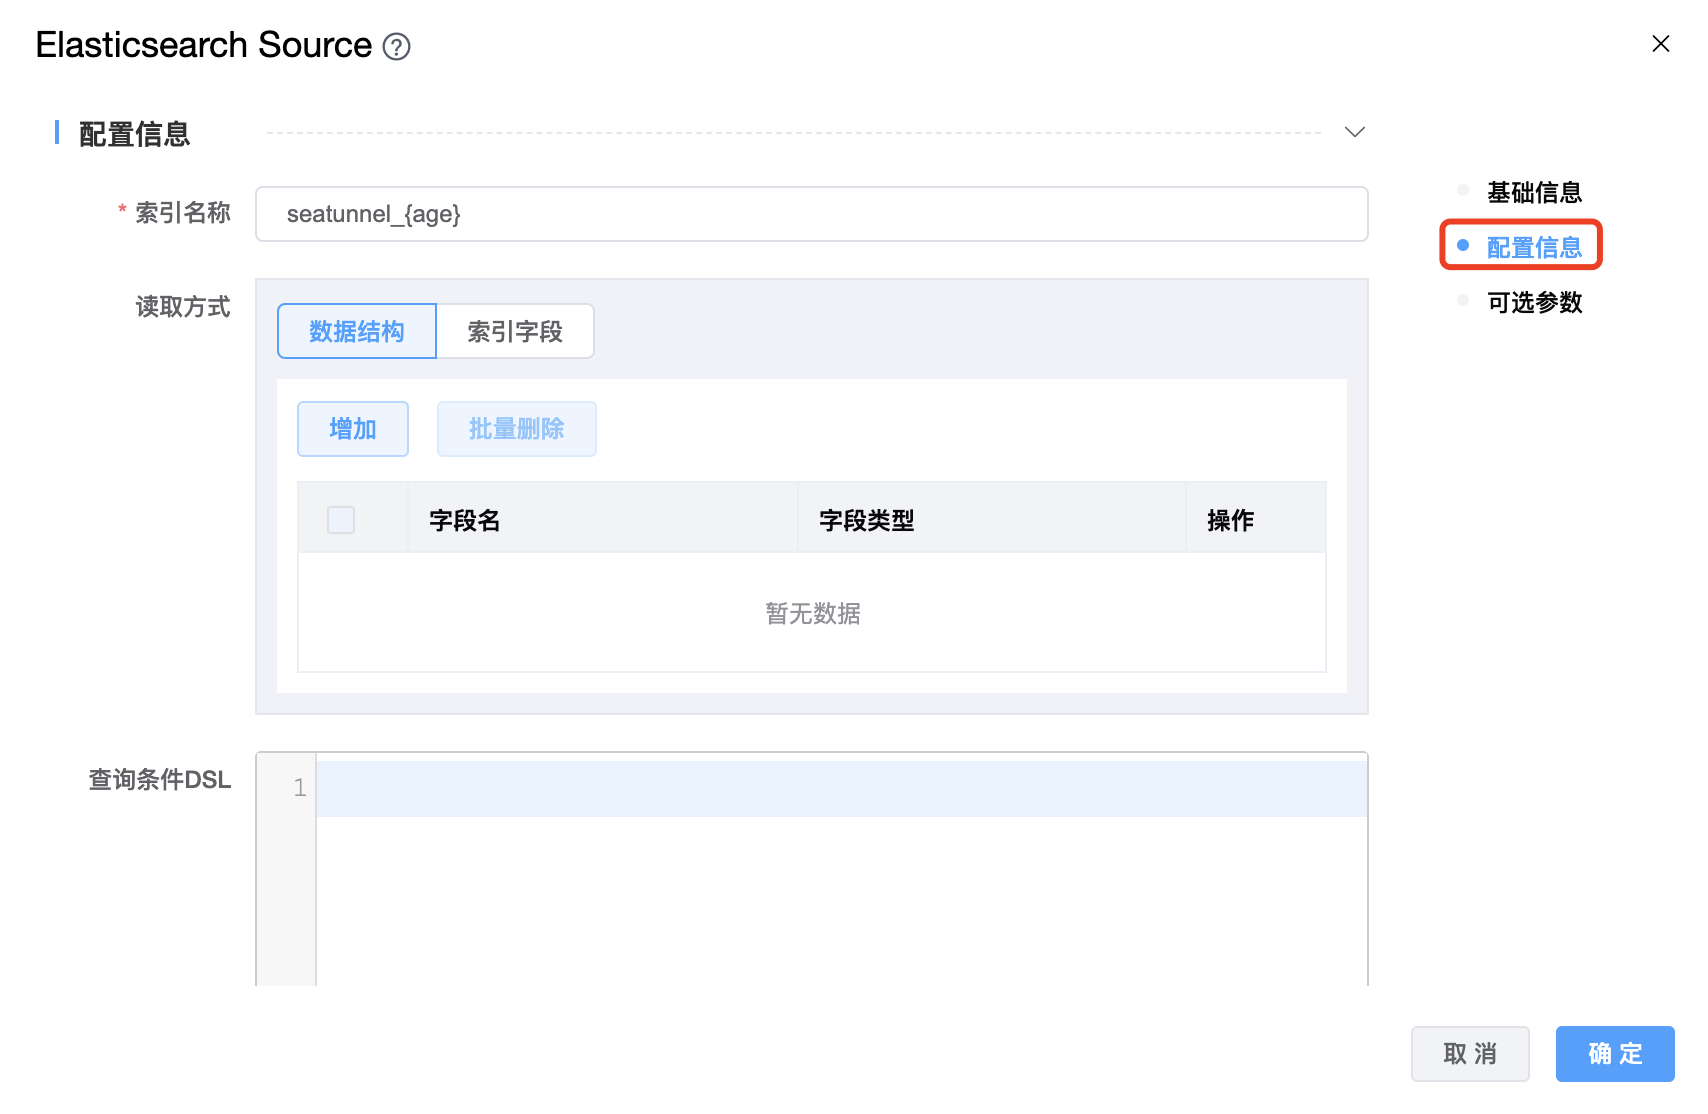Select the 数据结构 read mode tab
The image size is (1708, 1114).
tap(357, 331)
